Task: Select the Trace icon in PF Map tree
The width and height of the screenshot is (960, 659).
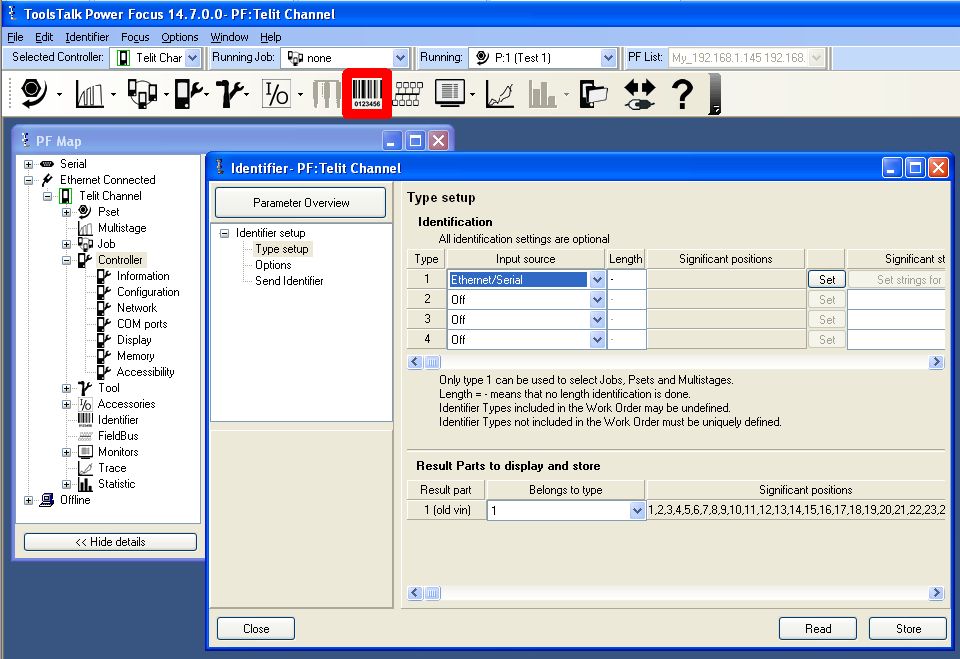Action: click(x=85, y=468)
